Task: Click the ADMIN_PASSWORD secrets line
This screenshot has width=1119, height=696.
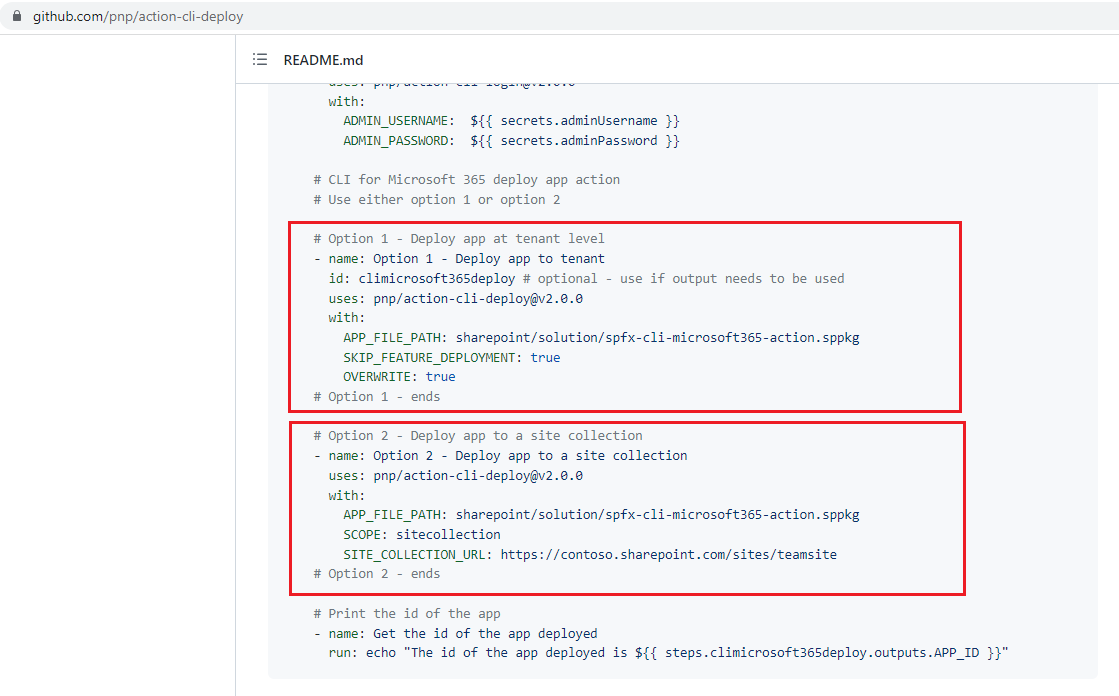Action: coord(510,141)
